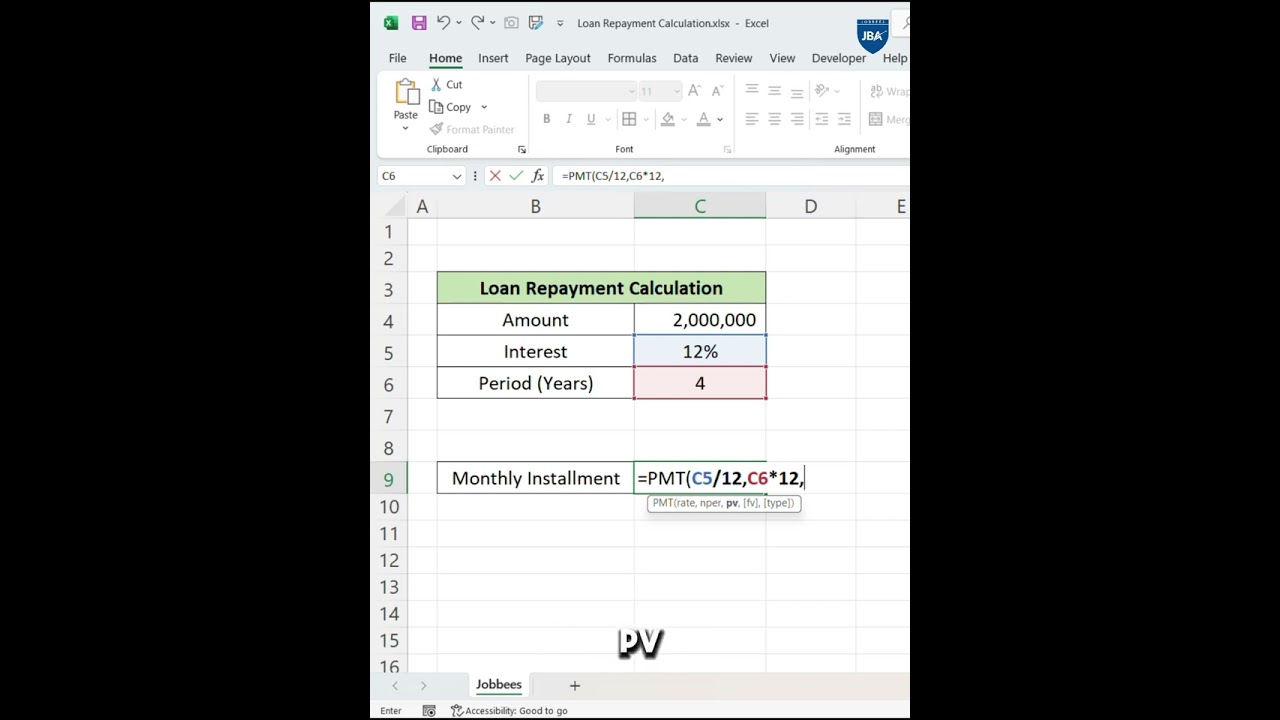Expand the Copy options arrow
This screenshot has width=1280, height=720.
484,107
